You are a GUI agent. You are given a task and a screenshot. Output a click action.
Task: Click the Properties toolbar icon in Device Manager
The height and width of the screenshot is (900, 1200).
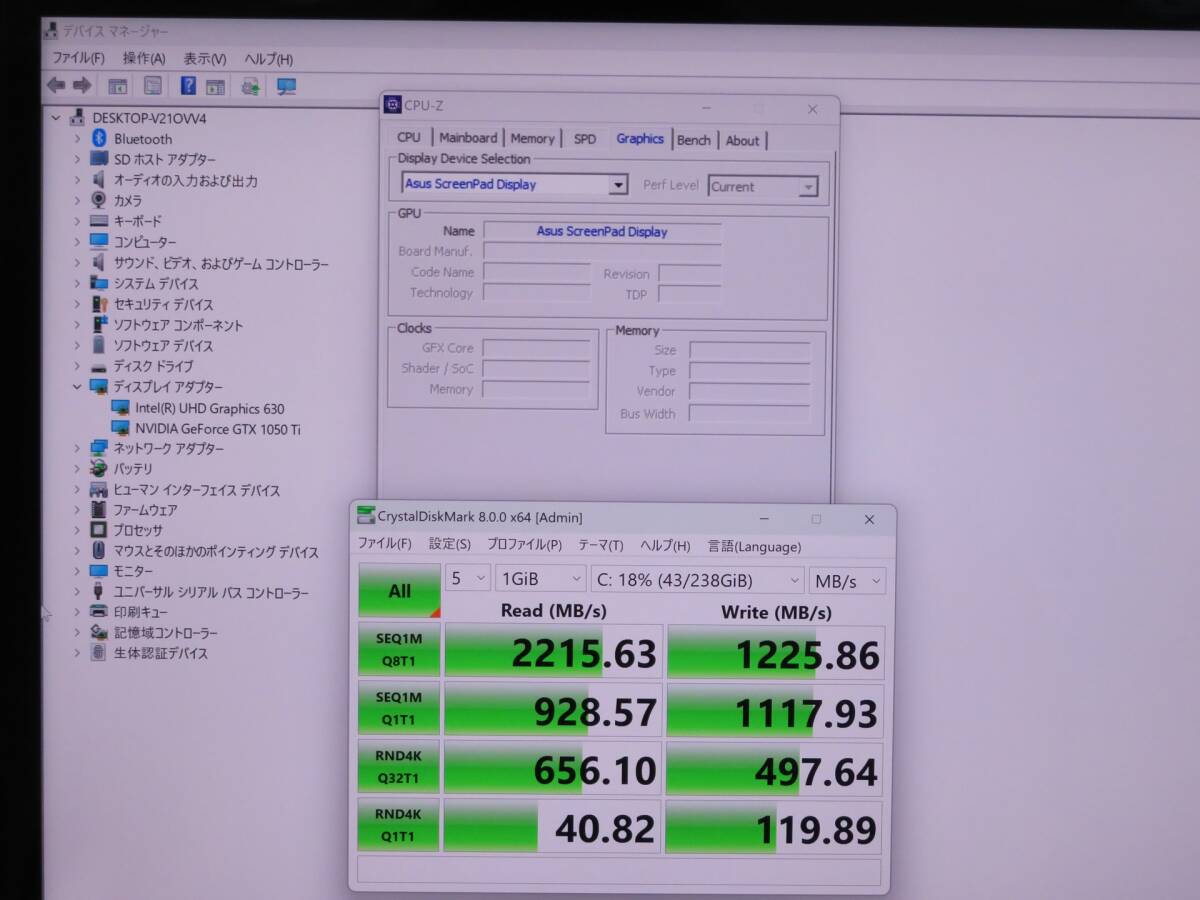coord(153,86)
